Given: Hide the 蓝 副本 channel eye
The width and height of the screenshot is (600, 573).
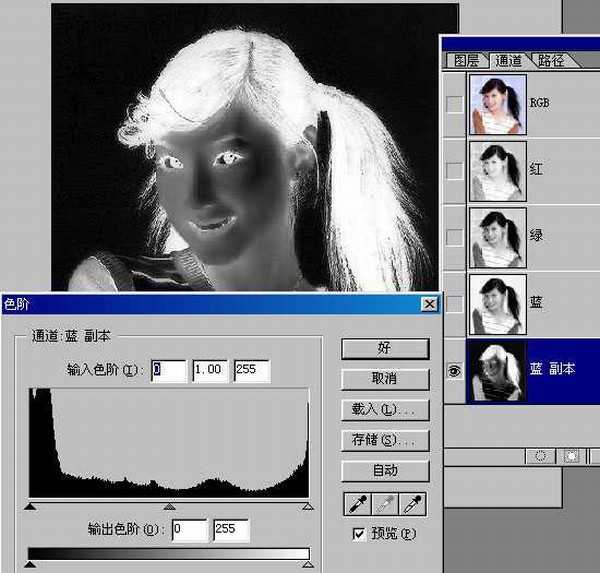Looking at the screenshot, I should tap(454, 370).
